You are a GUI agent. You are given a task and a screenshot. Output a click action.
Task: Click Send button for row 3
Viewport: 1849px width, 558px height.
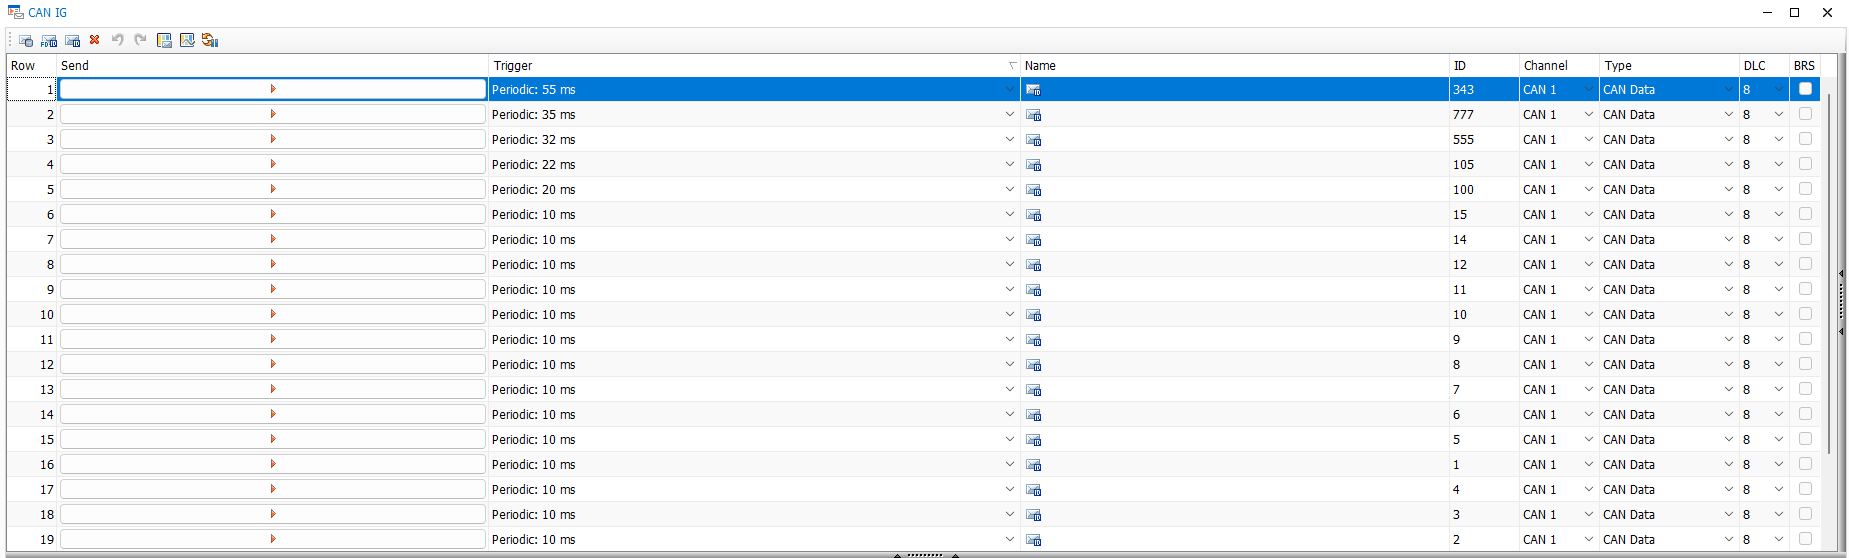point(272,139)
